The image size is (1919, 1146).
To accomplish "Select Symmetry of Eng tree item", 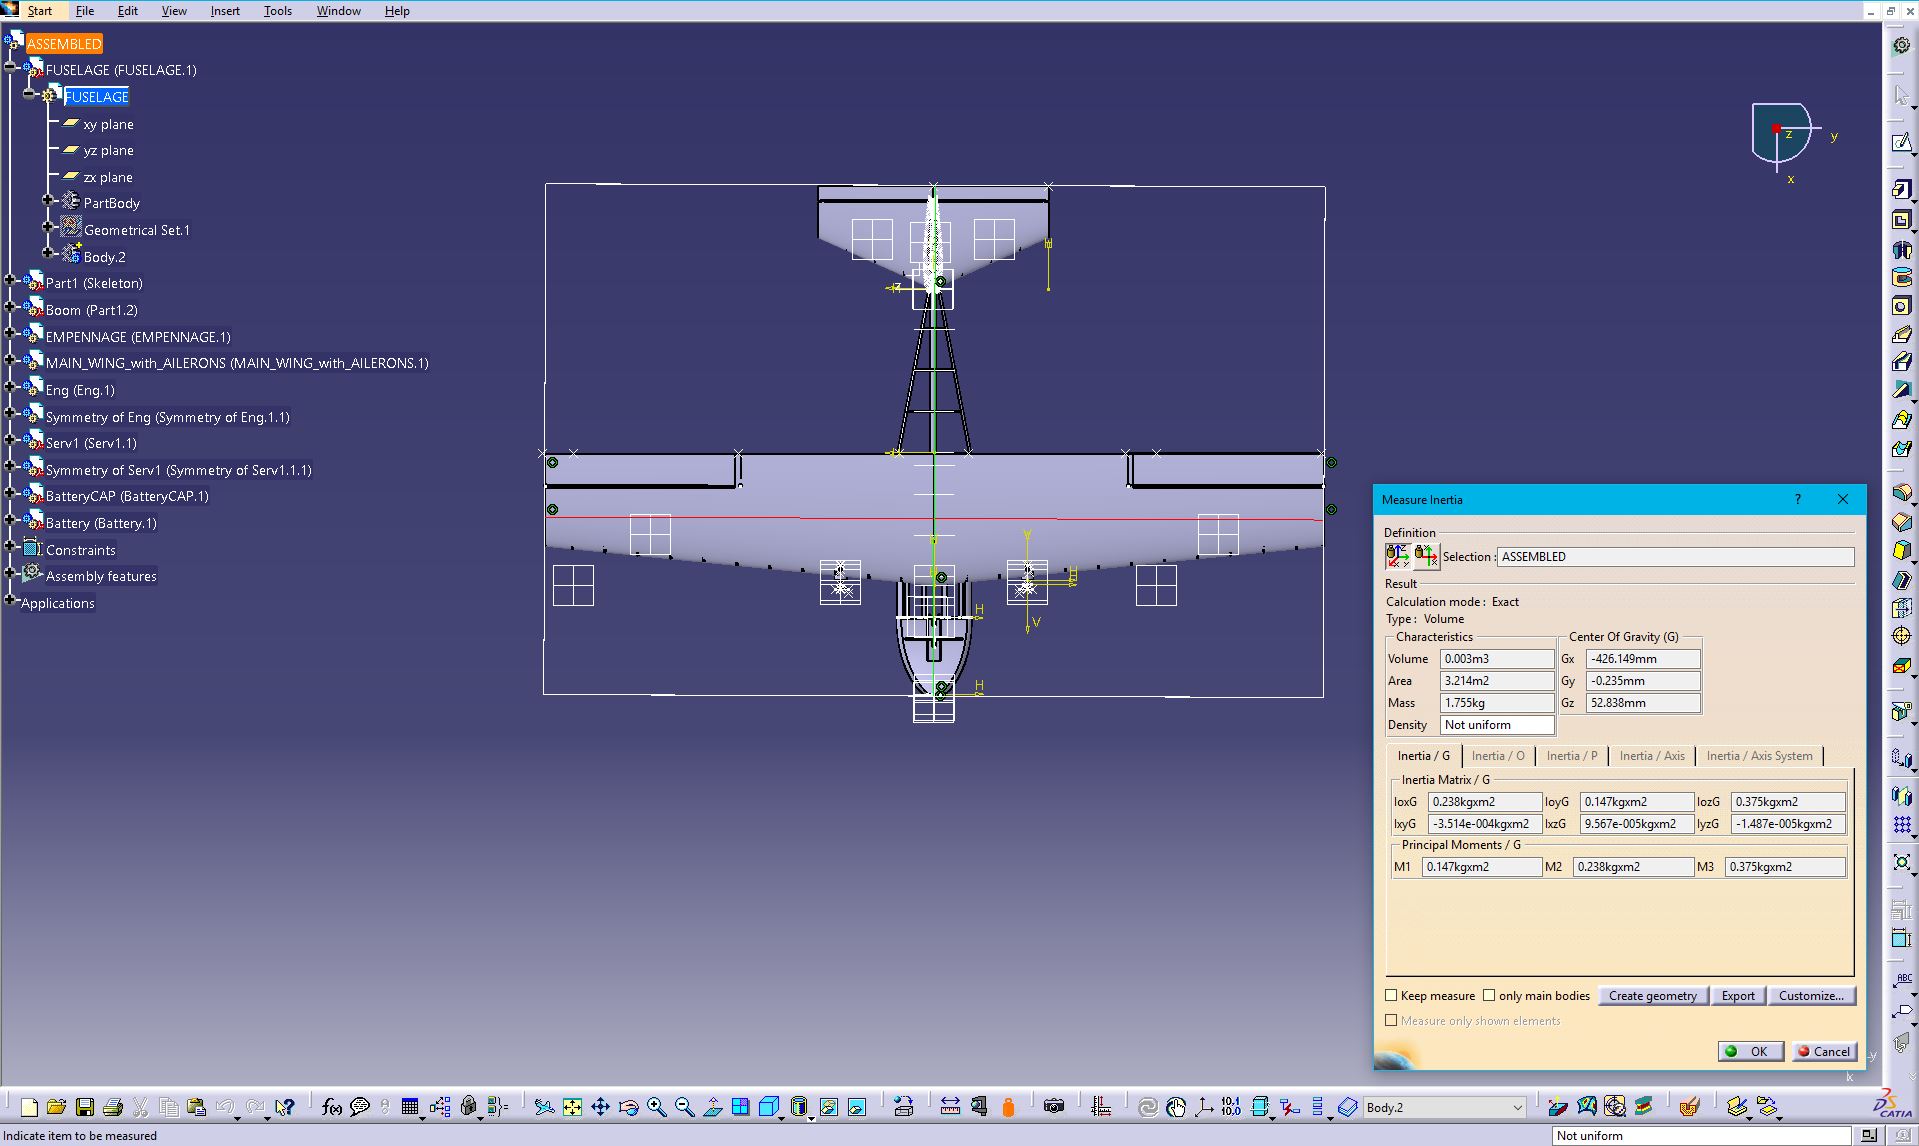I will coord(167,417).
